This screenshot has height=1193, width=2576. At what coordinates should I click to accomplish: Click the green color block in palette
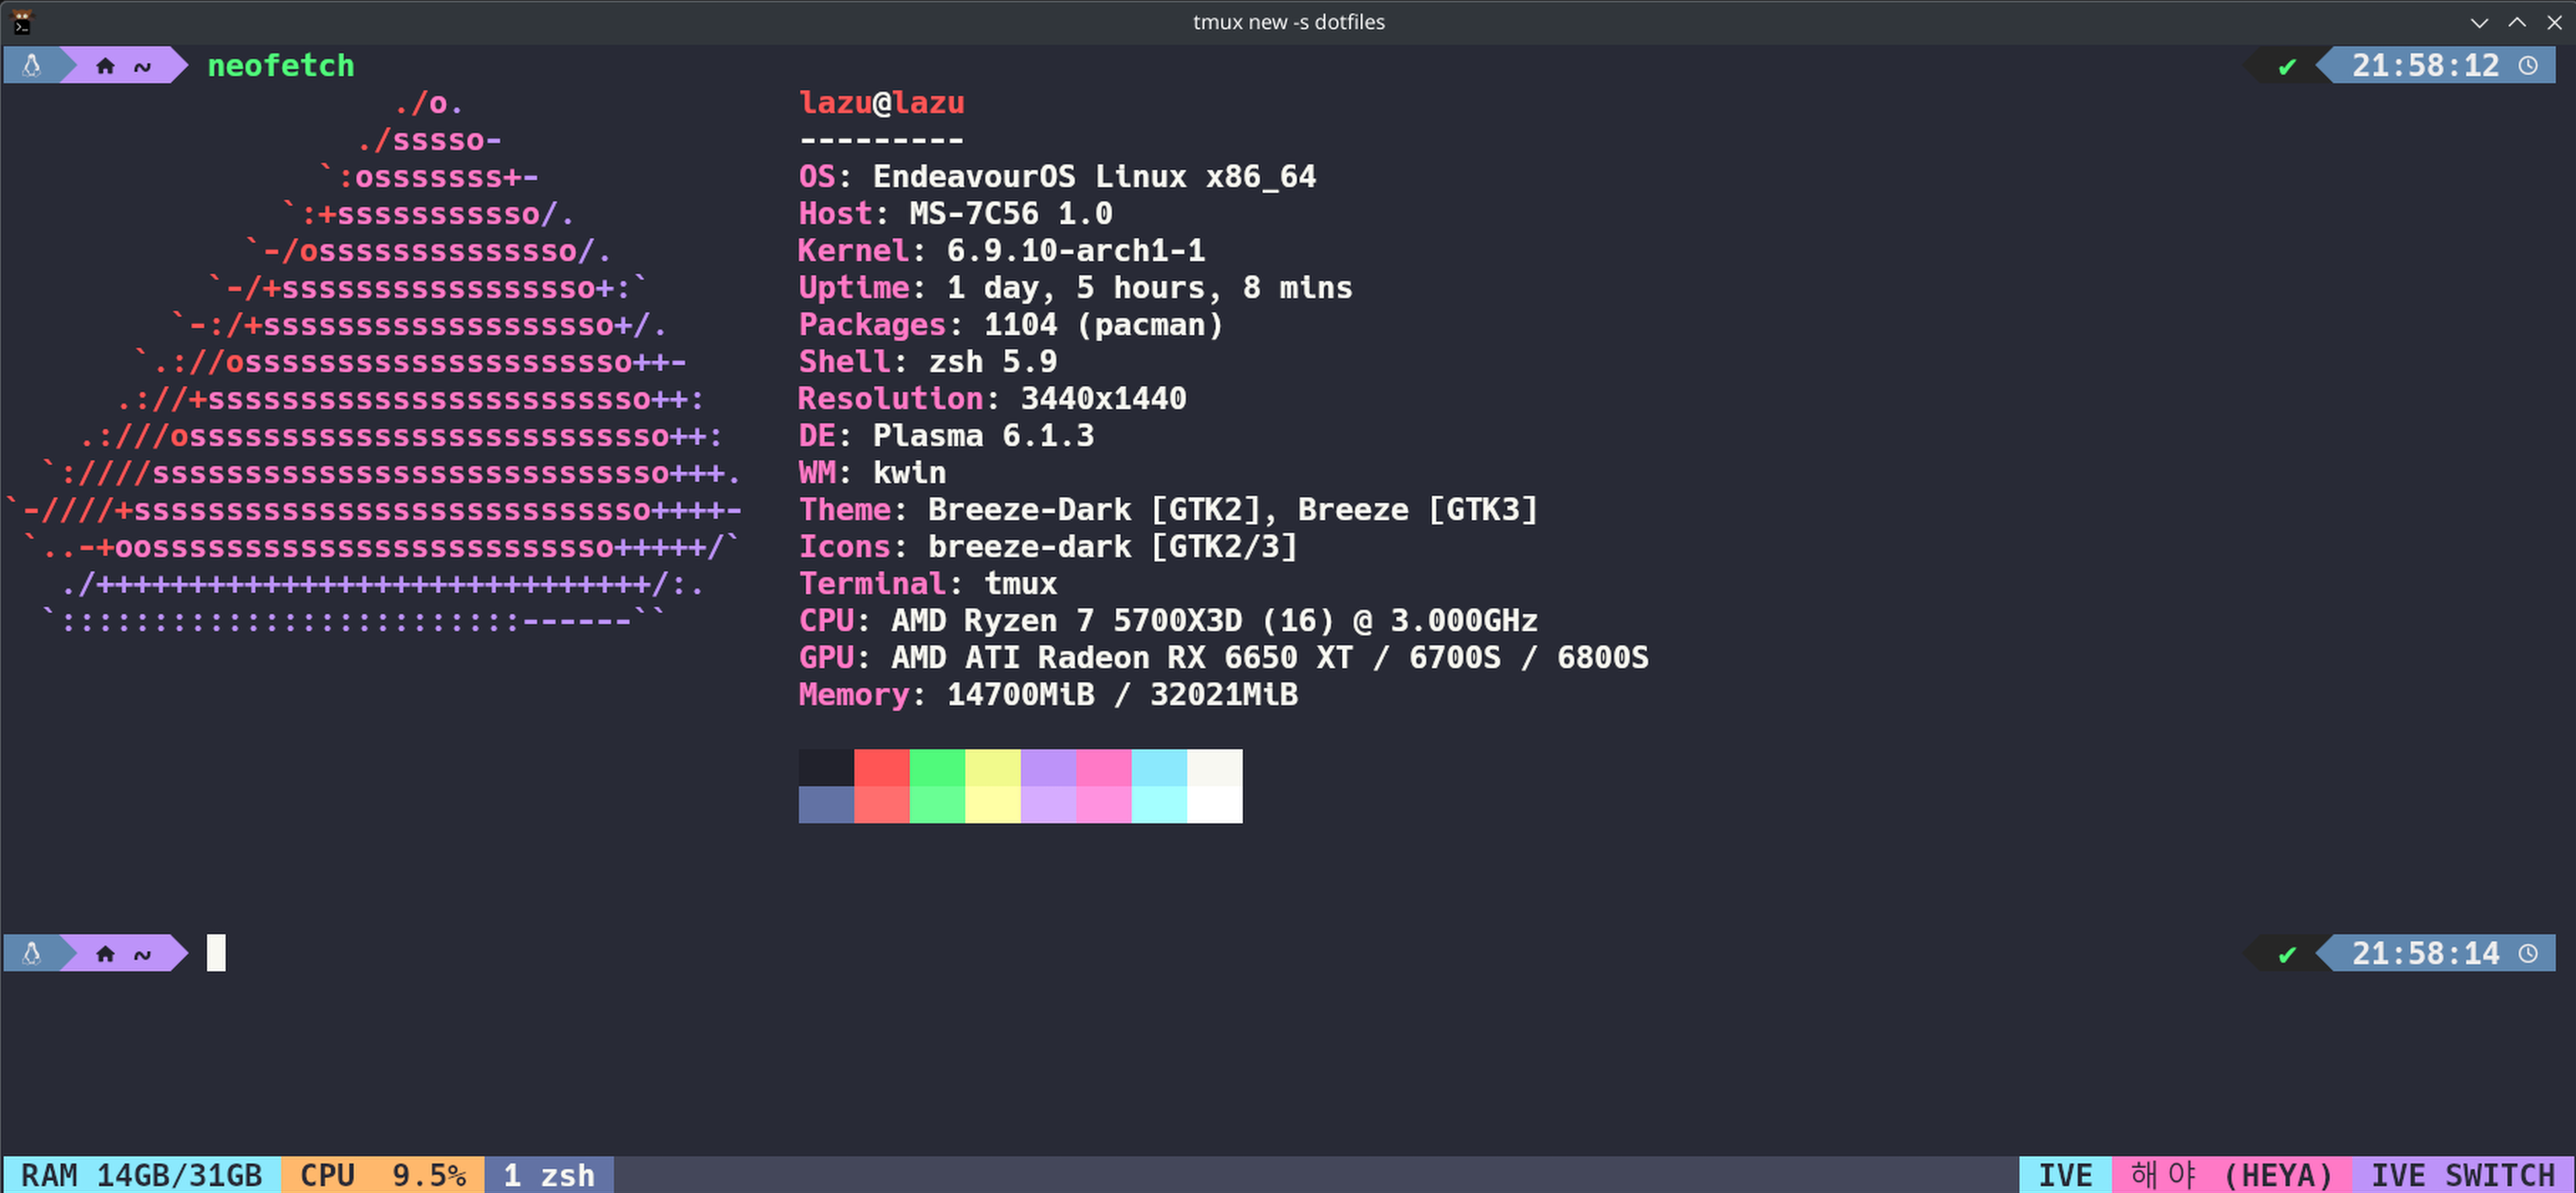click(937, 768)
